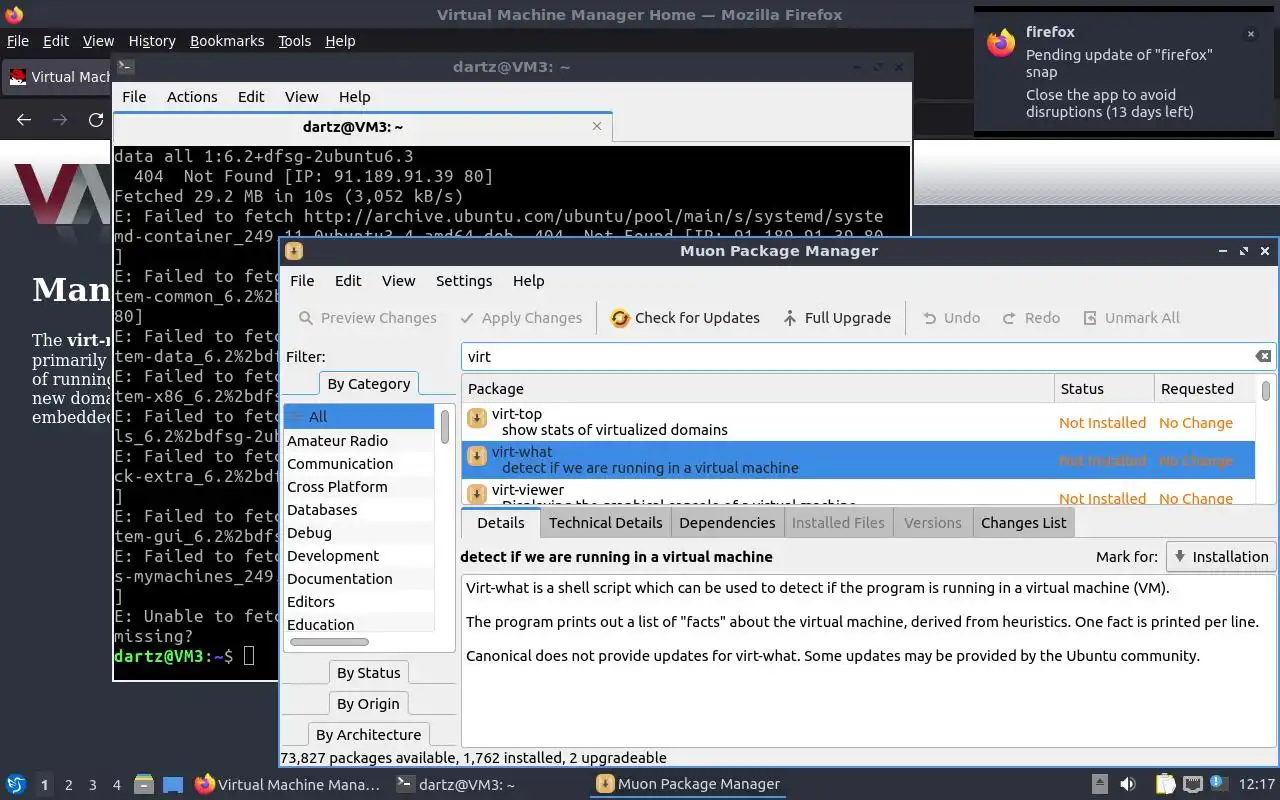Screen dimensions: 1280x800
Task: Select the Amateur Radio category
Action: click(359, 441)
